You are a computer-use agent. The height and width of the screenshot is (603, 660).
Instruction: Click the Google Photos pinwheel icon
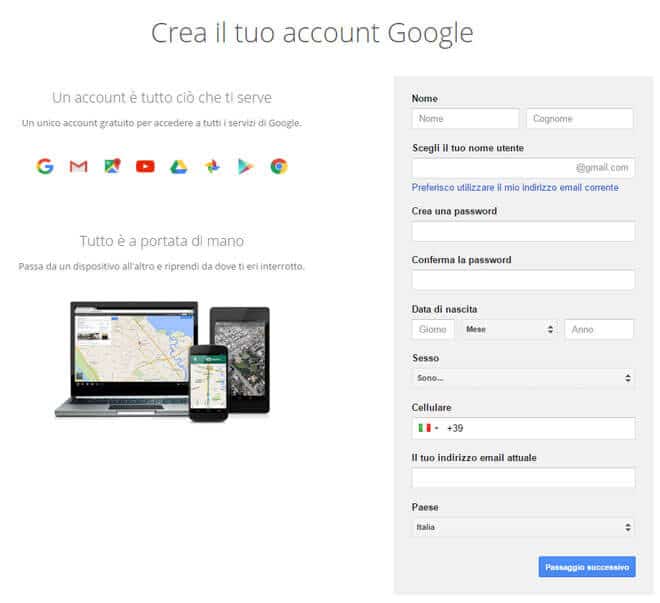click(x=212, y=166)
